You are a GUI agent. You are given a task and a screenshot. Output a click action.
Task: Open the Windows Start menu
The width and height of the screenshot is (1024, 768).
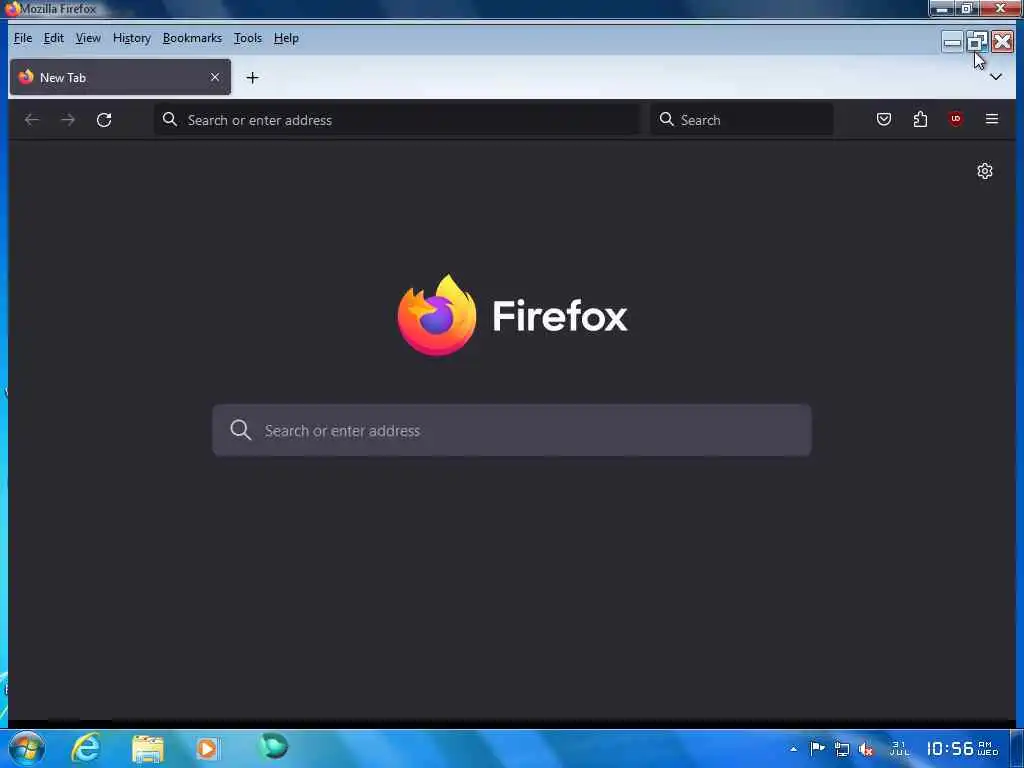[26, 748]
